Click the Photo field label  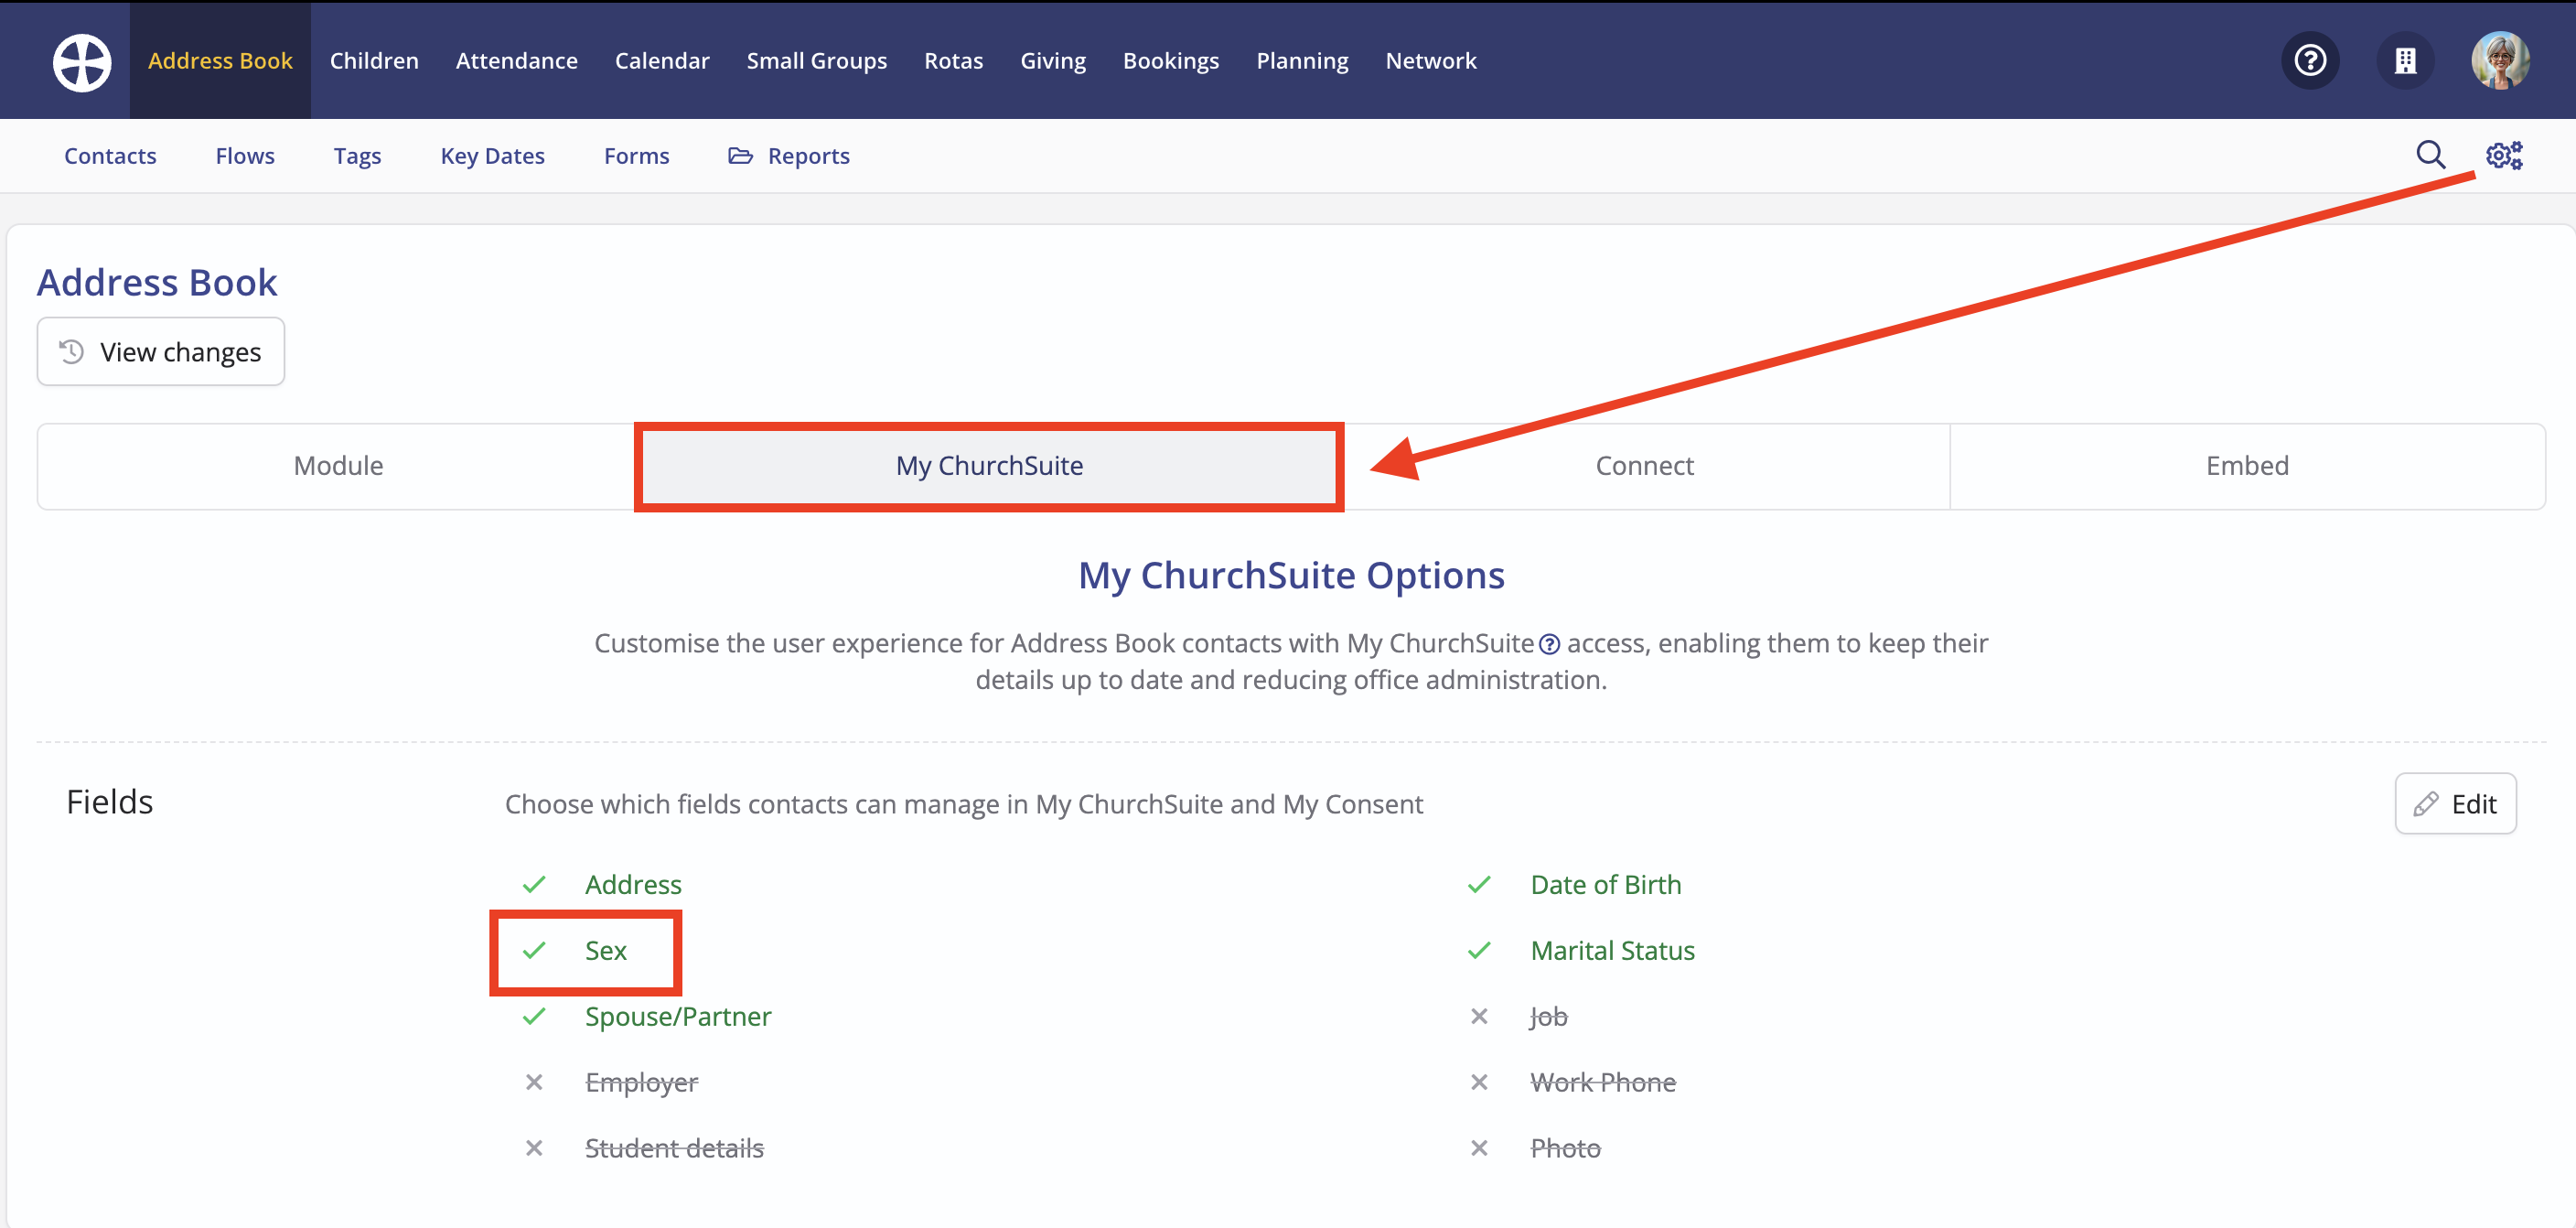pos(1565,1149)
